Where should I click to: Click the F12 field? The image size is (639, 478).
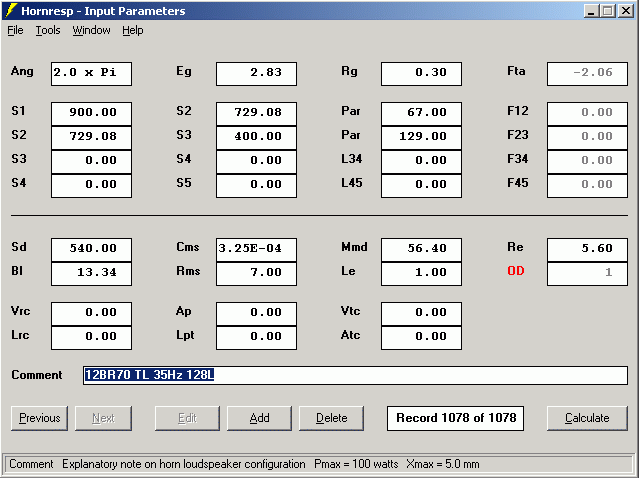coord(587,114)
